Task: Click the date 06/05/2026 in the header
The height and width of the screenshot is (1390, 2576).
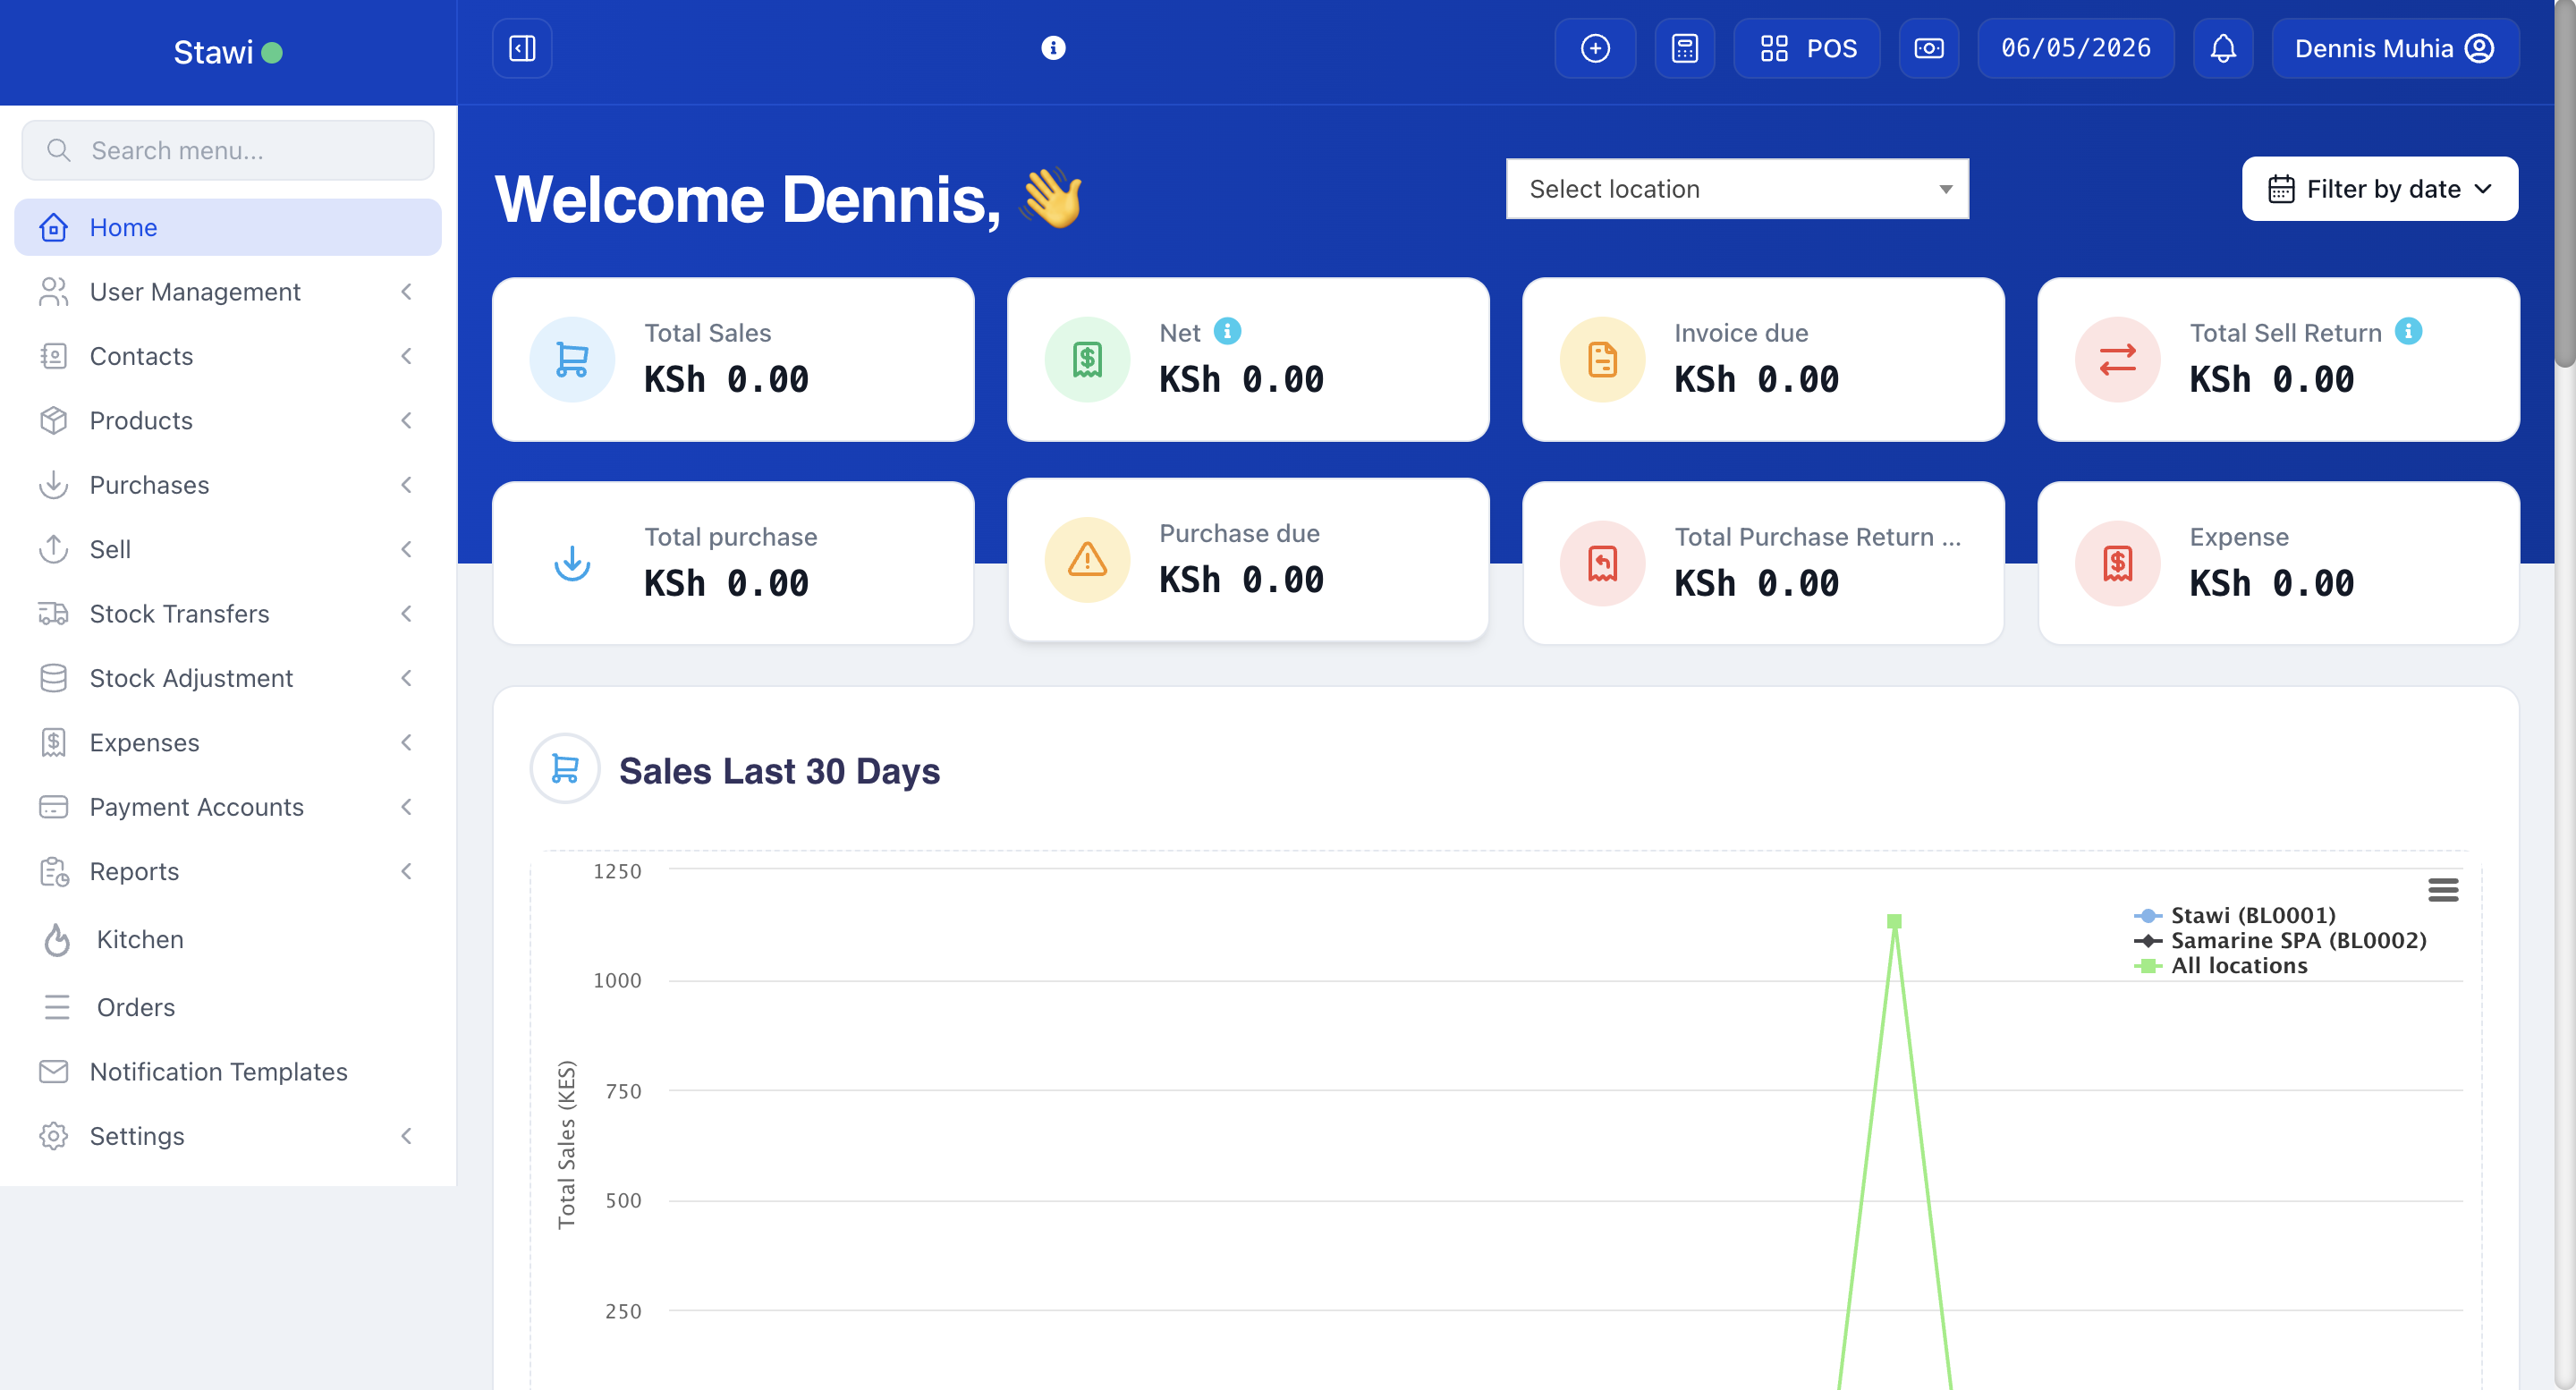Action: [2076, 48]
